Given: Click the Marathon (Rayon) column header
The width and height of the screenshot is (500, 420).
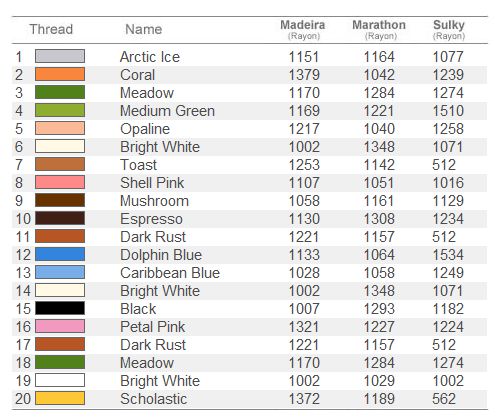Looking at the screenshot, I should coord(379,30).
